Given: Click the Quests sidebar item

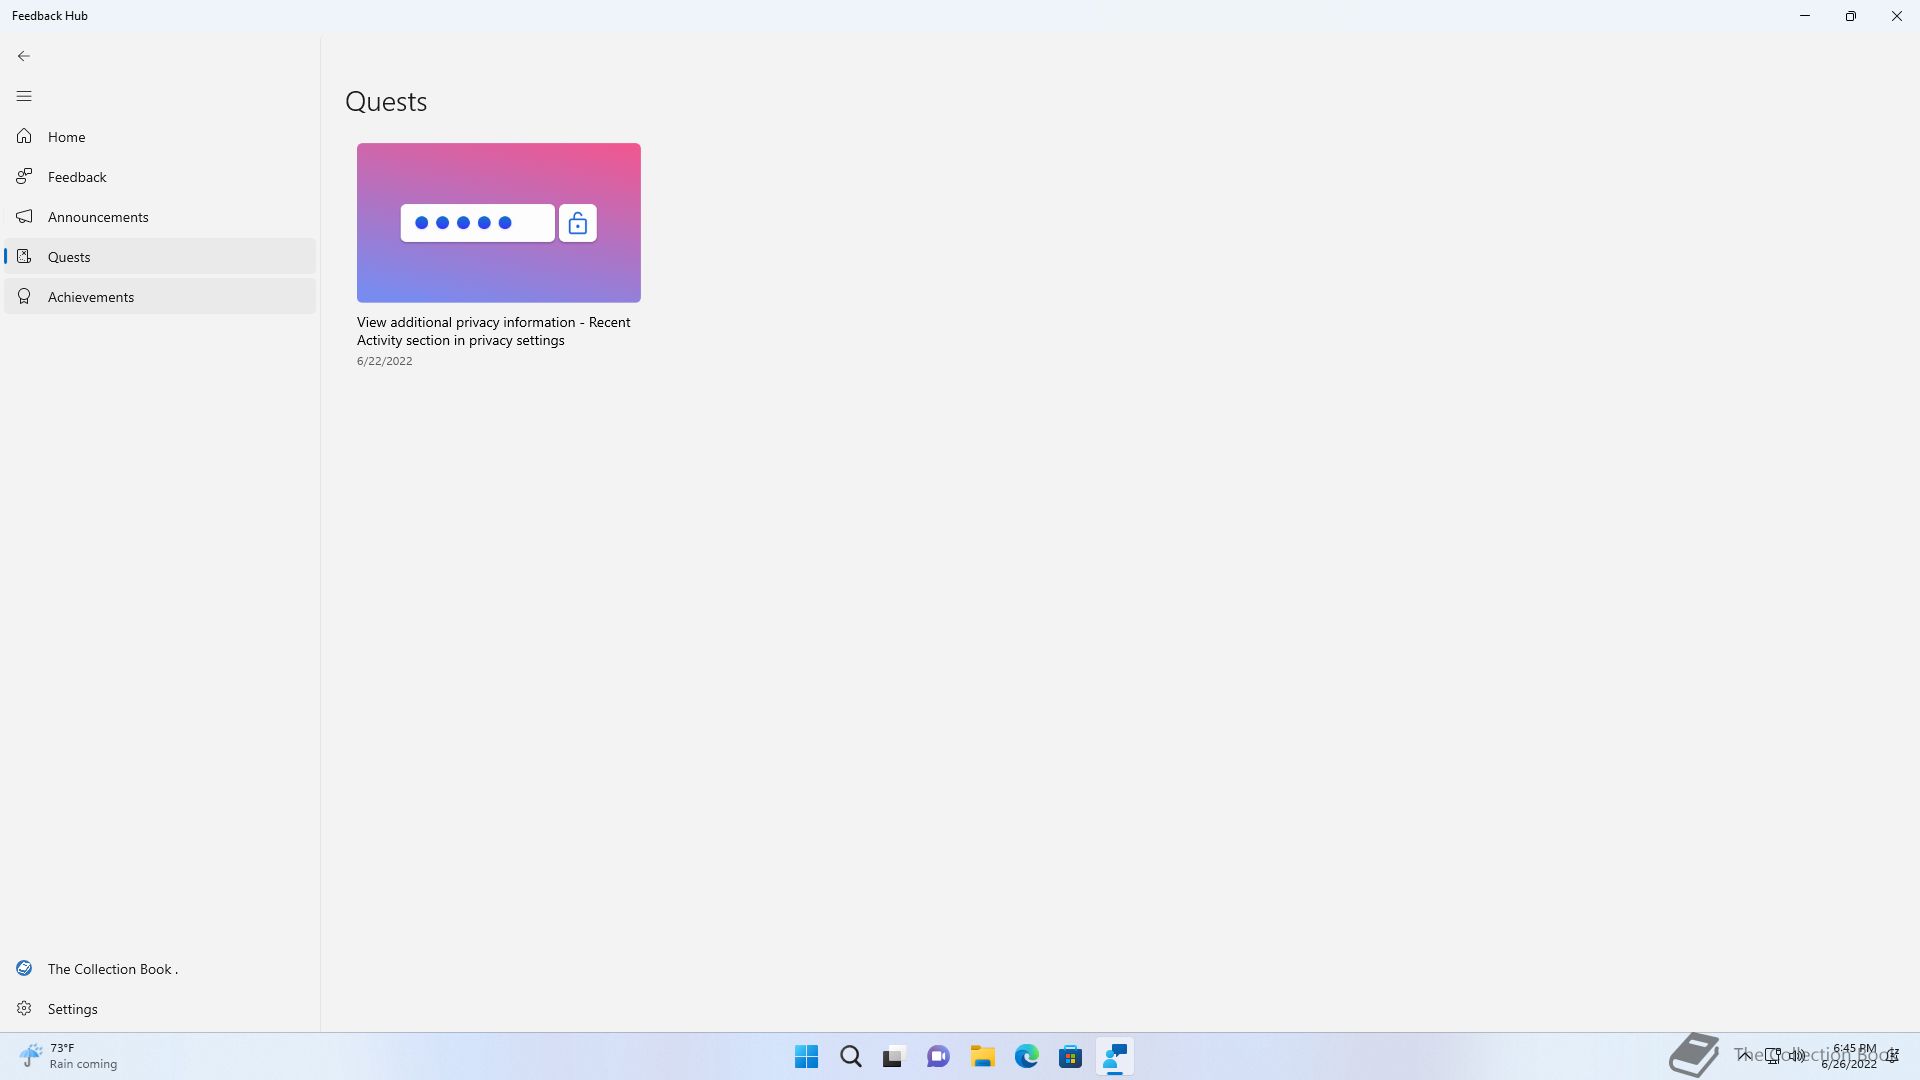Looking at the screenshot, I should 69,257.
